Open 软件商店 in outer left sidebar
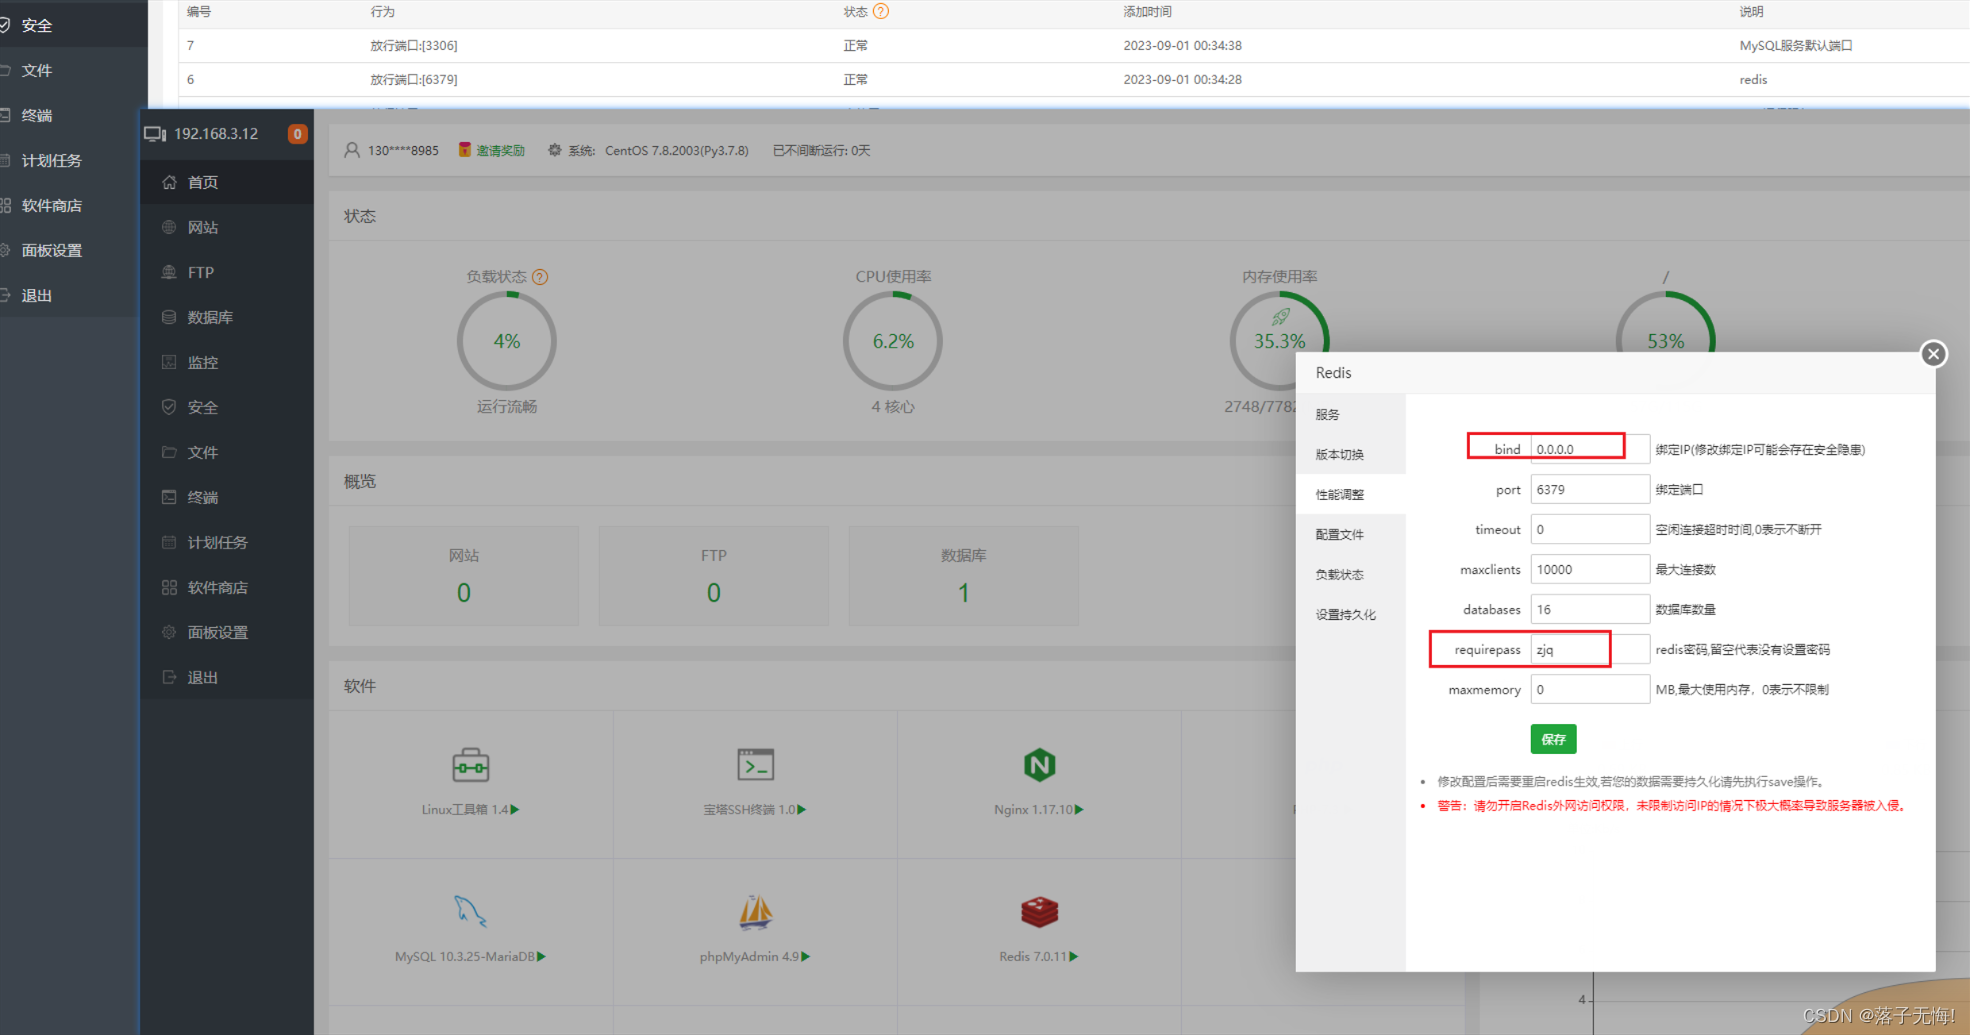This screenshot has height=1035, width=1970. 70,205
